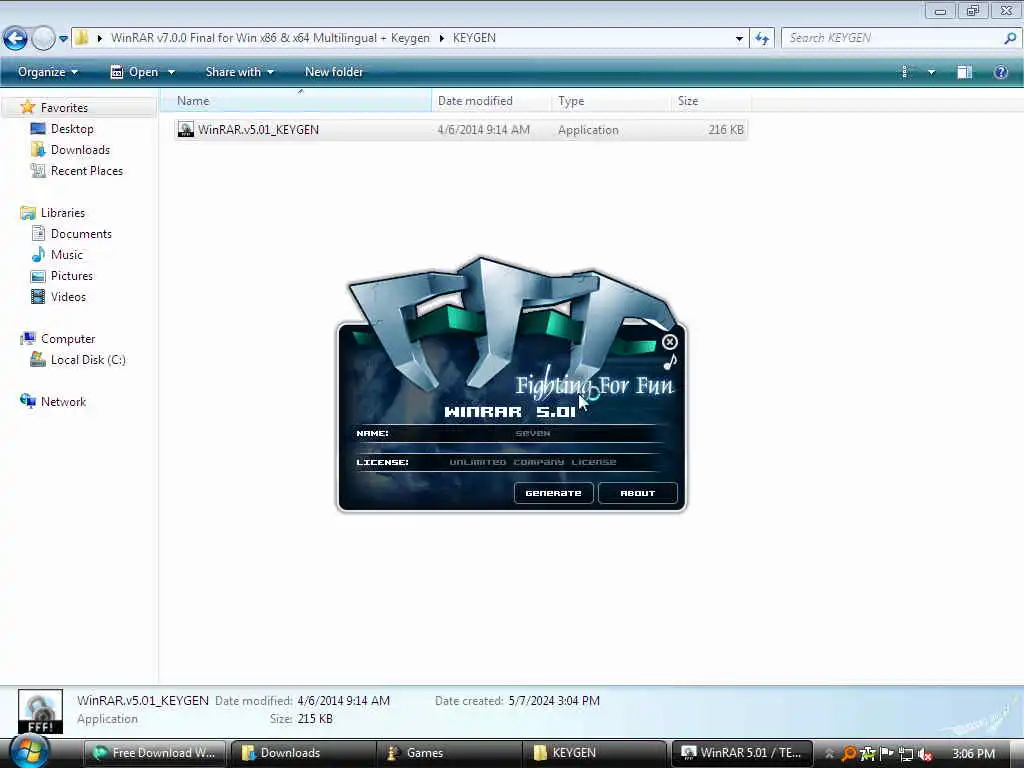Open the Pictures library

coord(72,276)
